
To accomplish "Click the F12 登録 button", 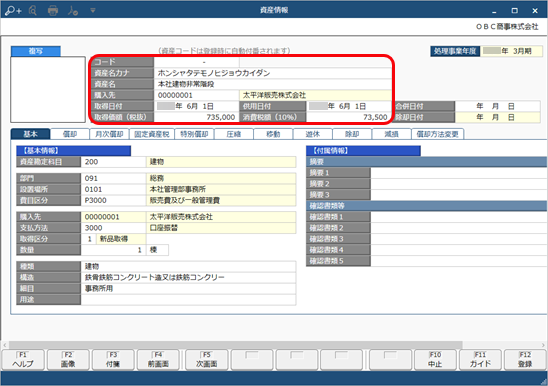I will click(525, 359).
